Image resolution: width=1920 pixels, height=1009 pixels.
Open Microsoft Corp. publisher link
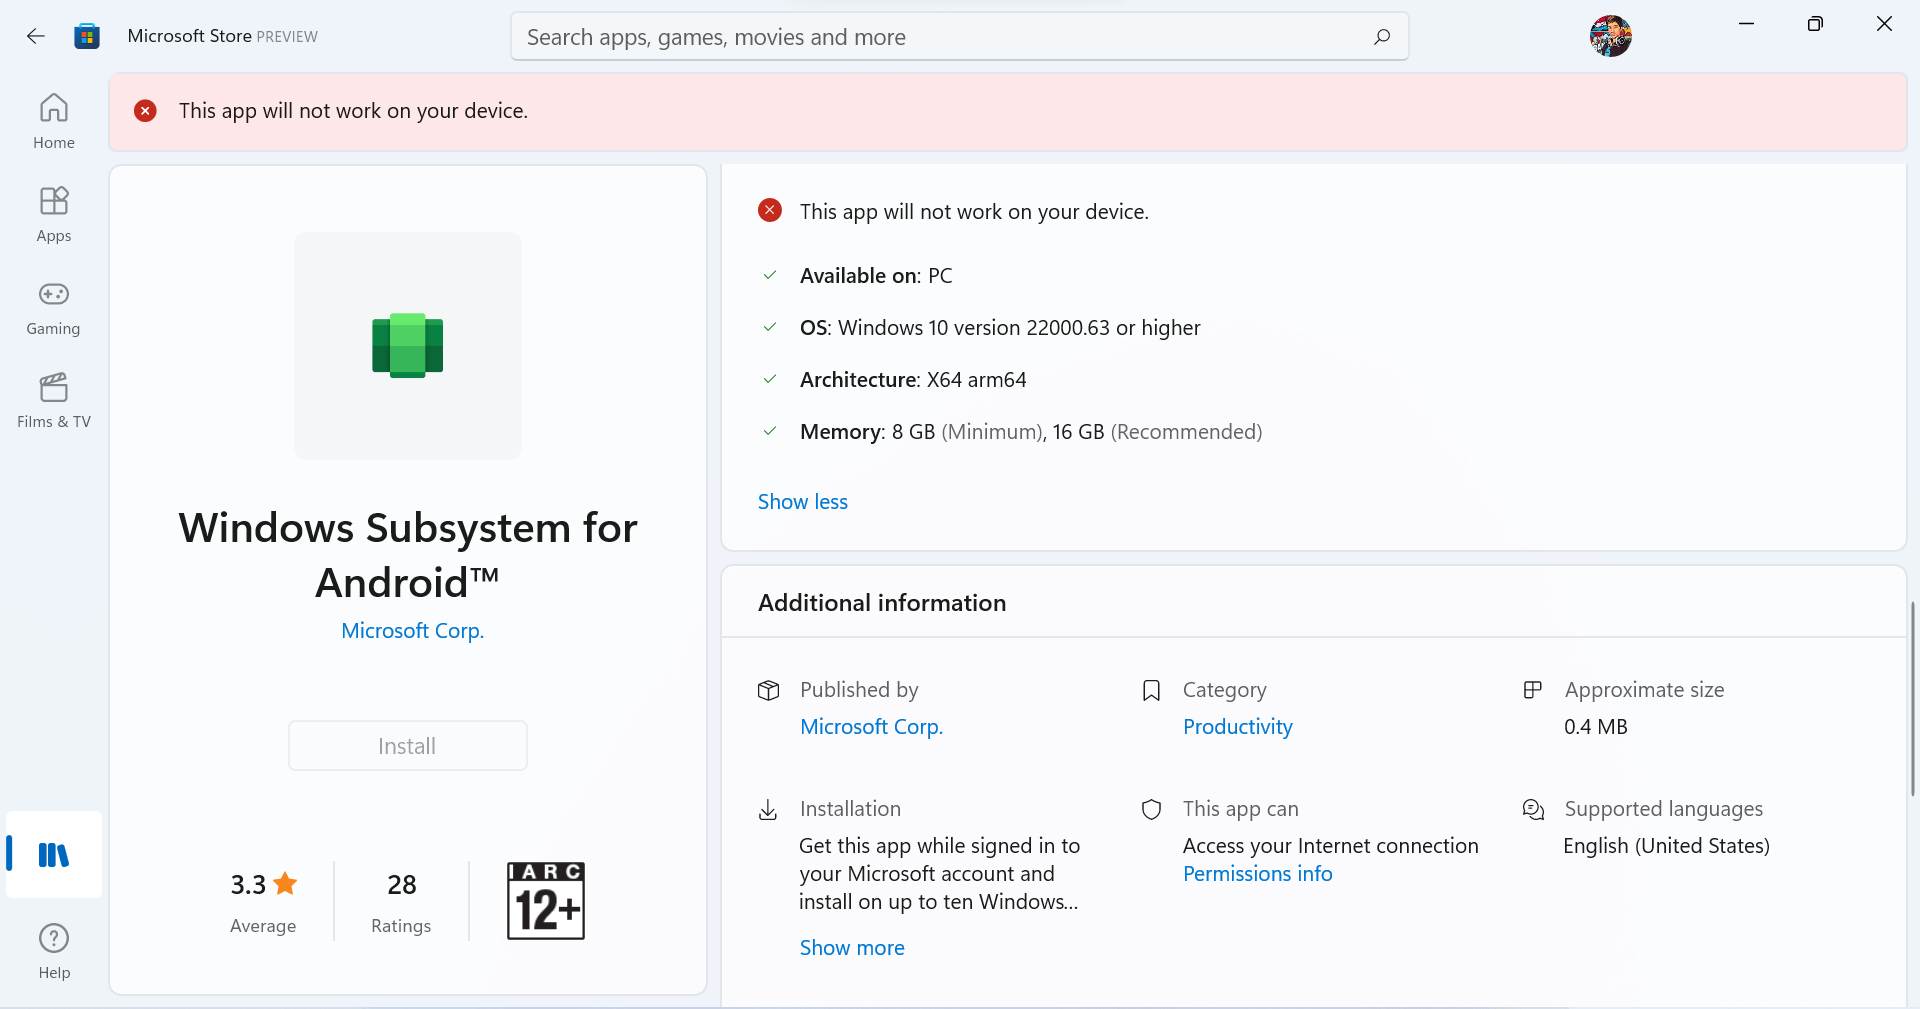pyautogui.click(x=871, y=727)
